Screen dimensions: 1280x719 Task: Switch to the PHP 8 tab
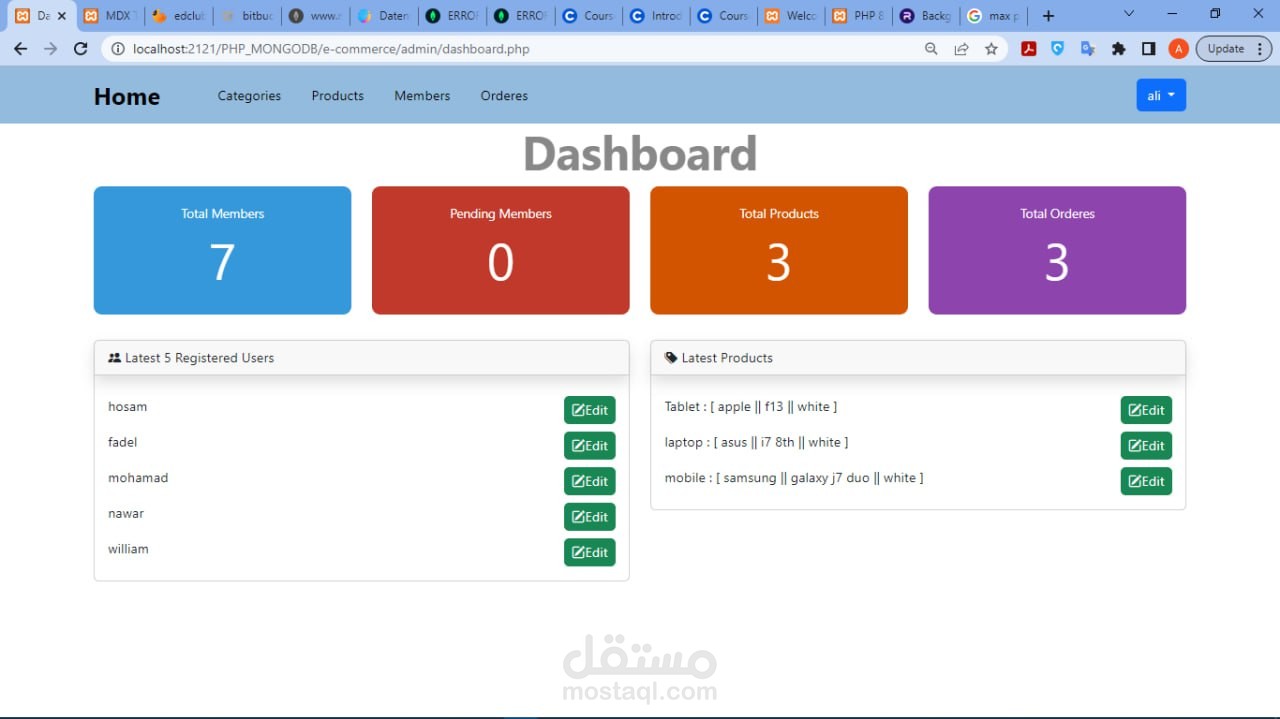point(858,16)
